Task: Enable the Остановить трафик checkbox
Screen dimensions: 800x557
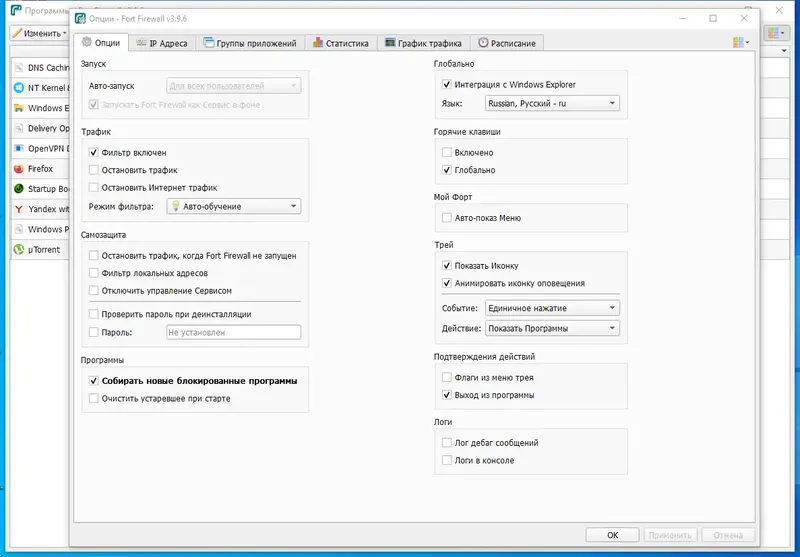Action: 93,170
